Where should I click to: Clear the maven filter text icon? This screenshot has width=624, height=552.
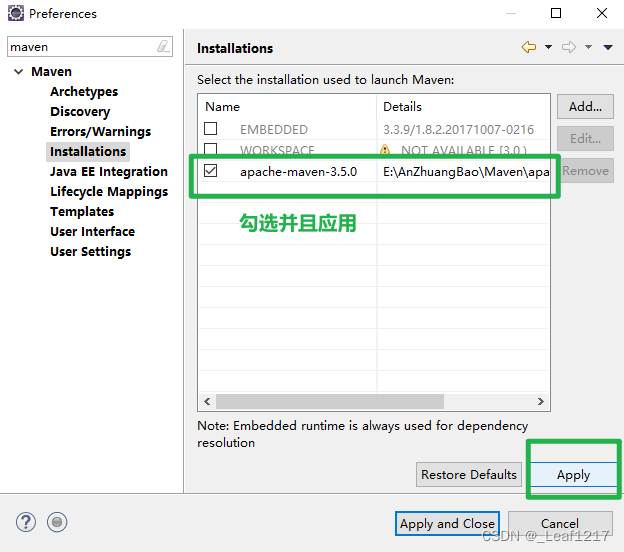point(163,47)
